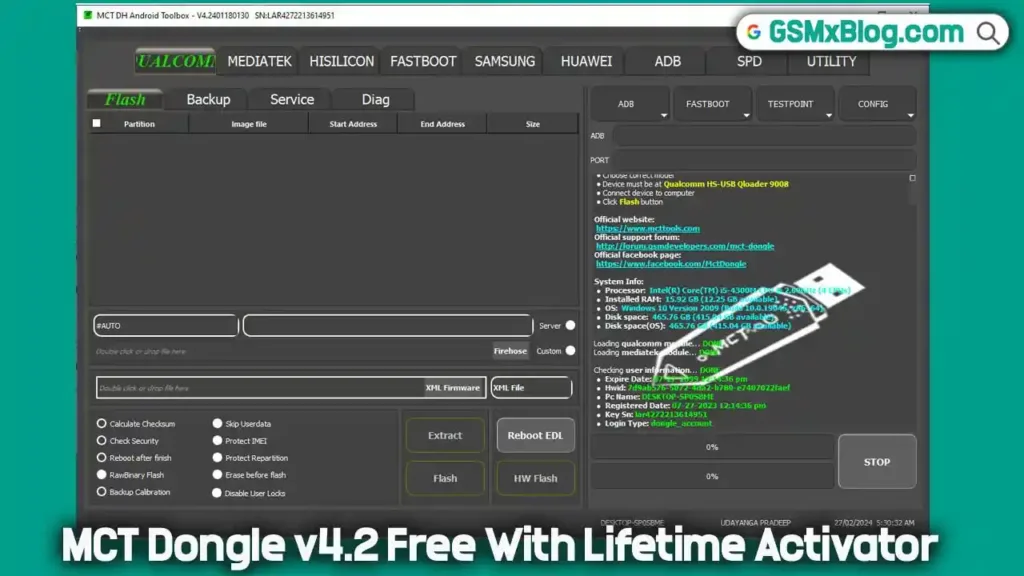This screenshot has height=576, width=1024.
Task: Enable Calculate Checksum option
Action: [101, 423]
